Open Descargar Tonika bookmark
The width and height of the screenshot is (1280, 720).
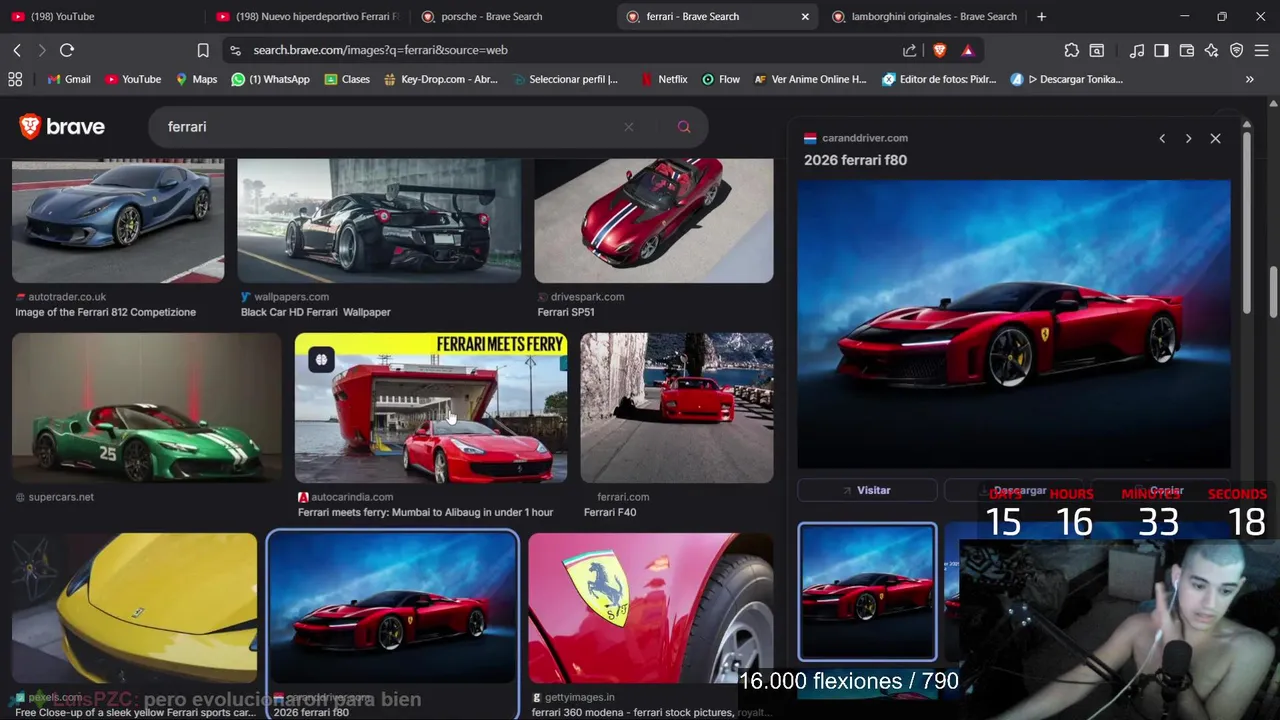[1067, 79]
